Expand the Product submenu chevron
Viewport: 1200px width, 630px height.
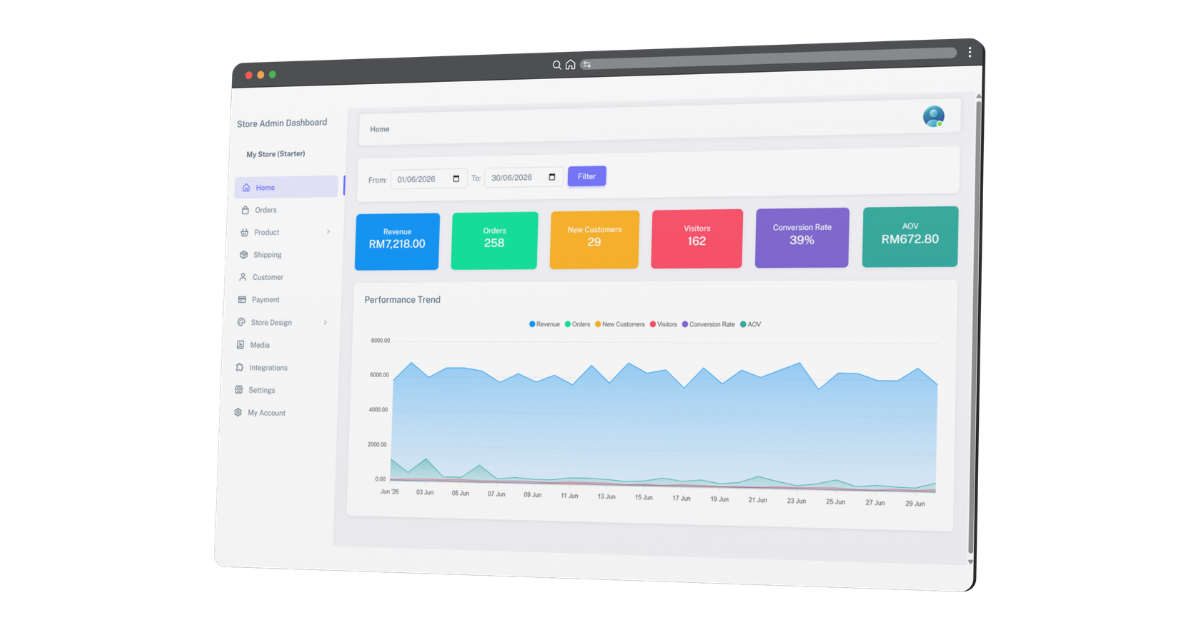click(328, 232)
